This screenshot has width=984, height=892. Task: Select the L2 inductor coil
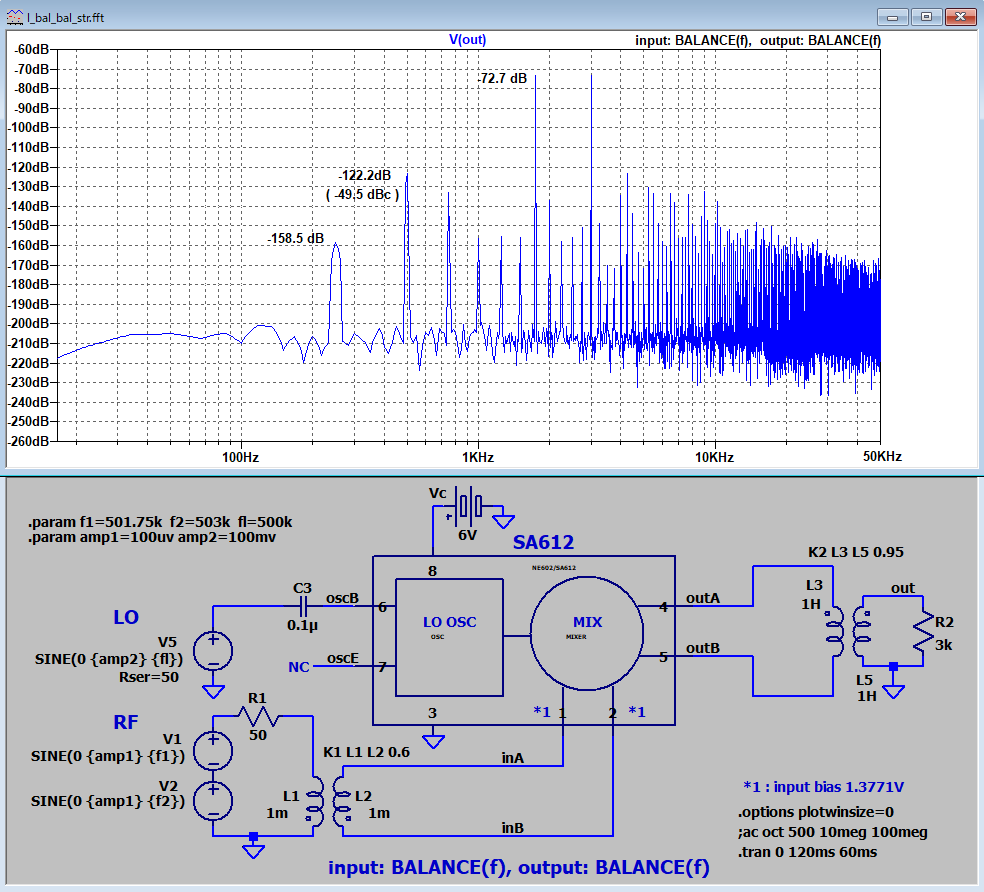(342, 801)
